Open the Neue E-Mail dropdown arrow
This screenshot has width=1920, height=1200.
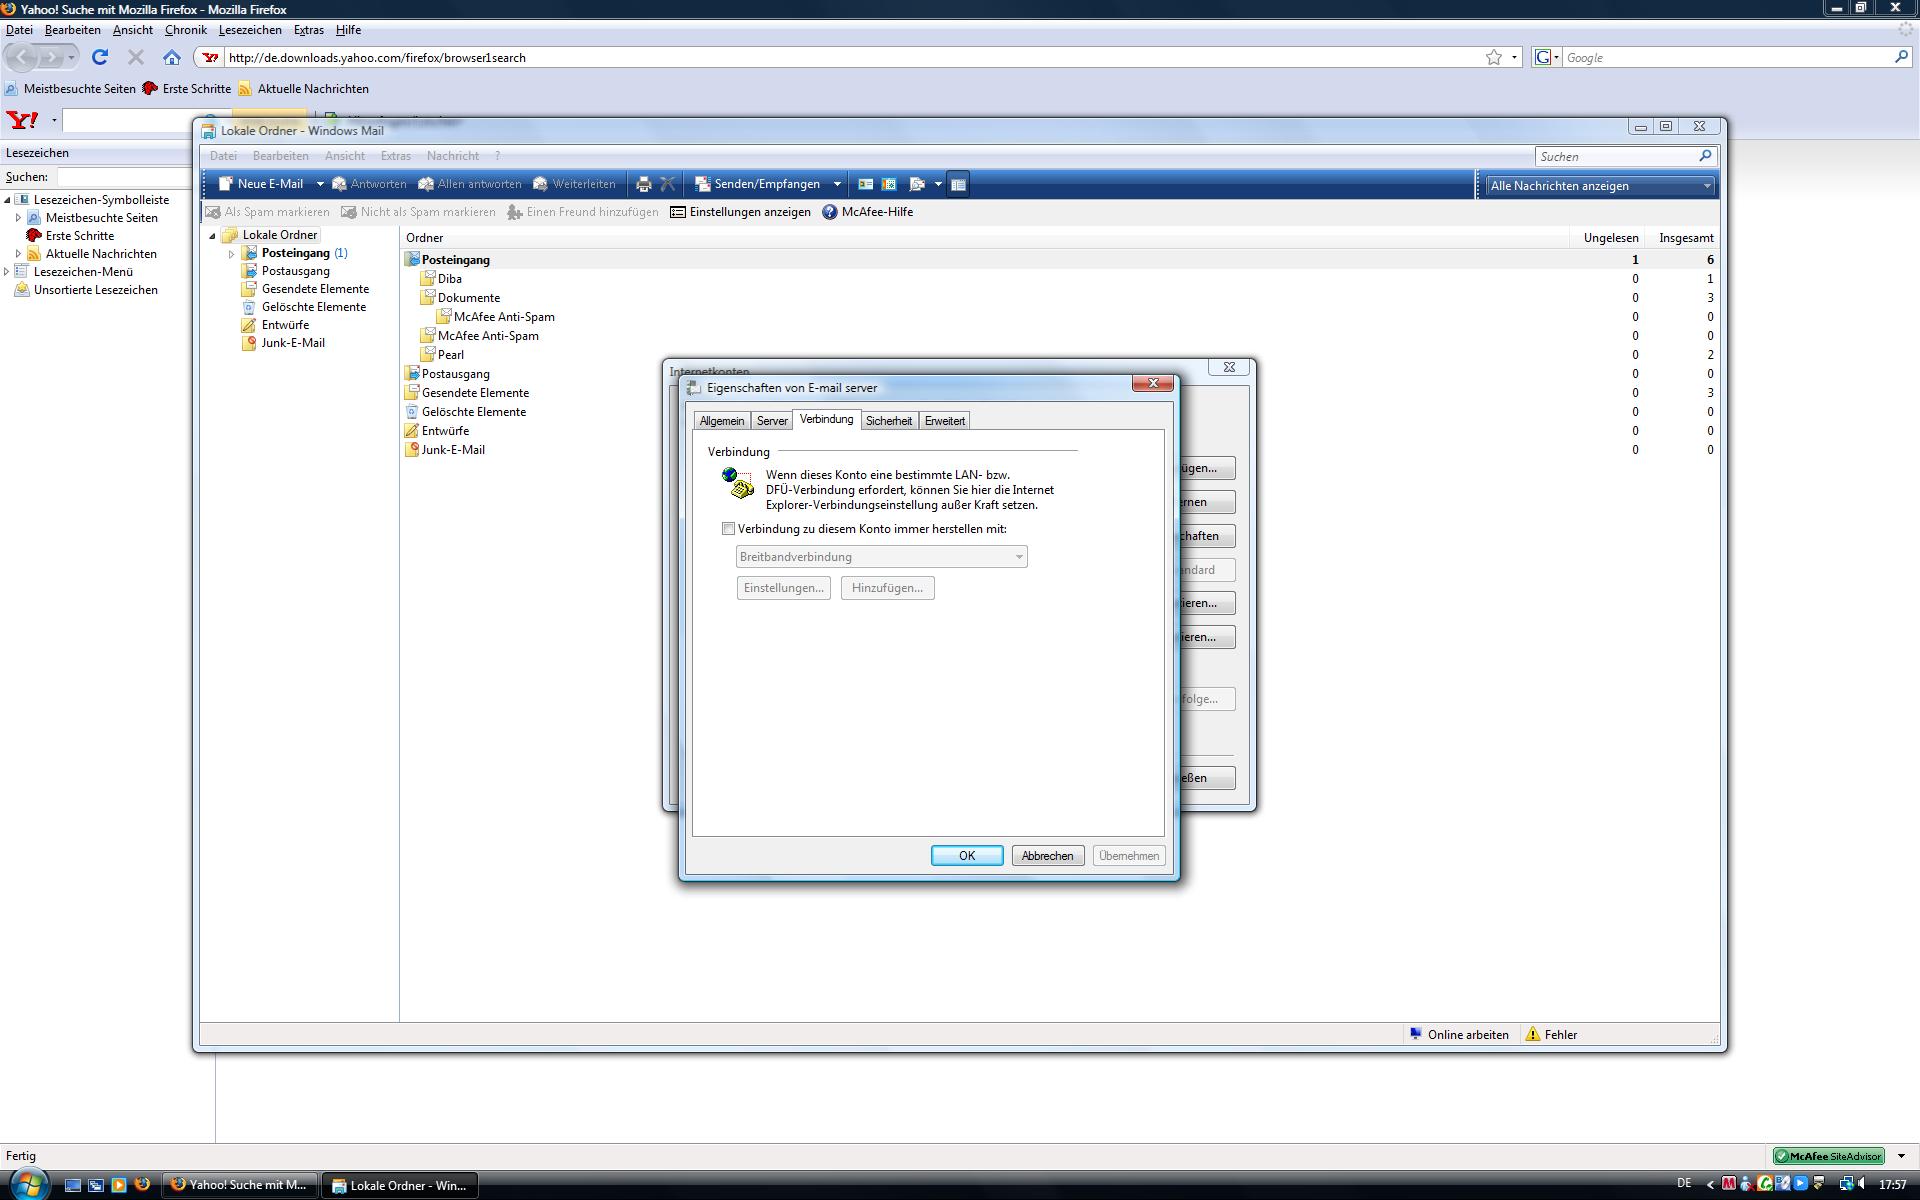click(320, 184)
